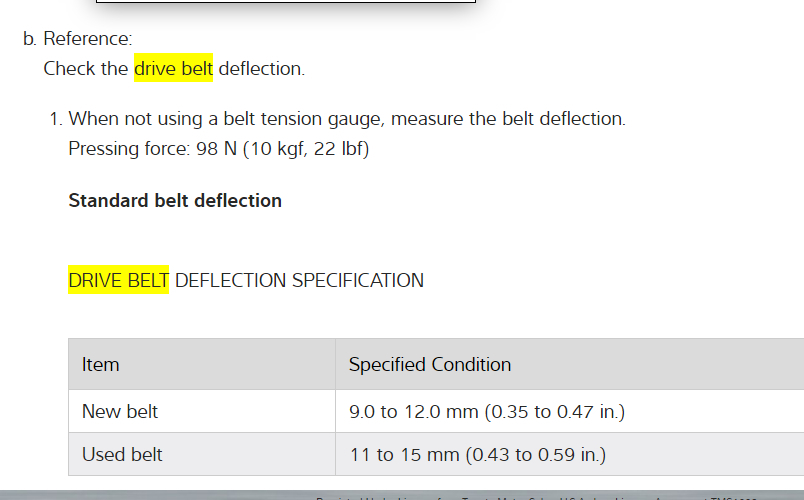804x500 pixels.
Task: Click the step number "1." marker
Action: point(55,119)
